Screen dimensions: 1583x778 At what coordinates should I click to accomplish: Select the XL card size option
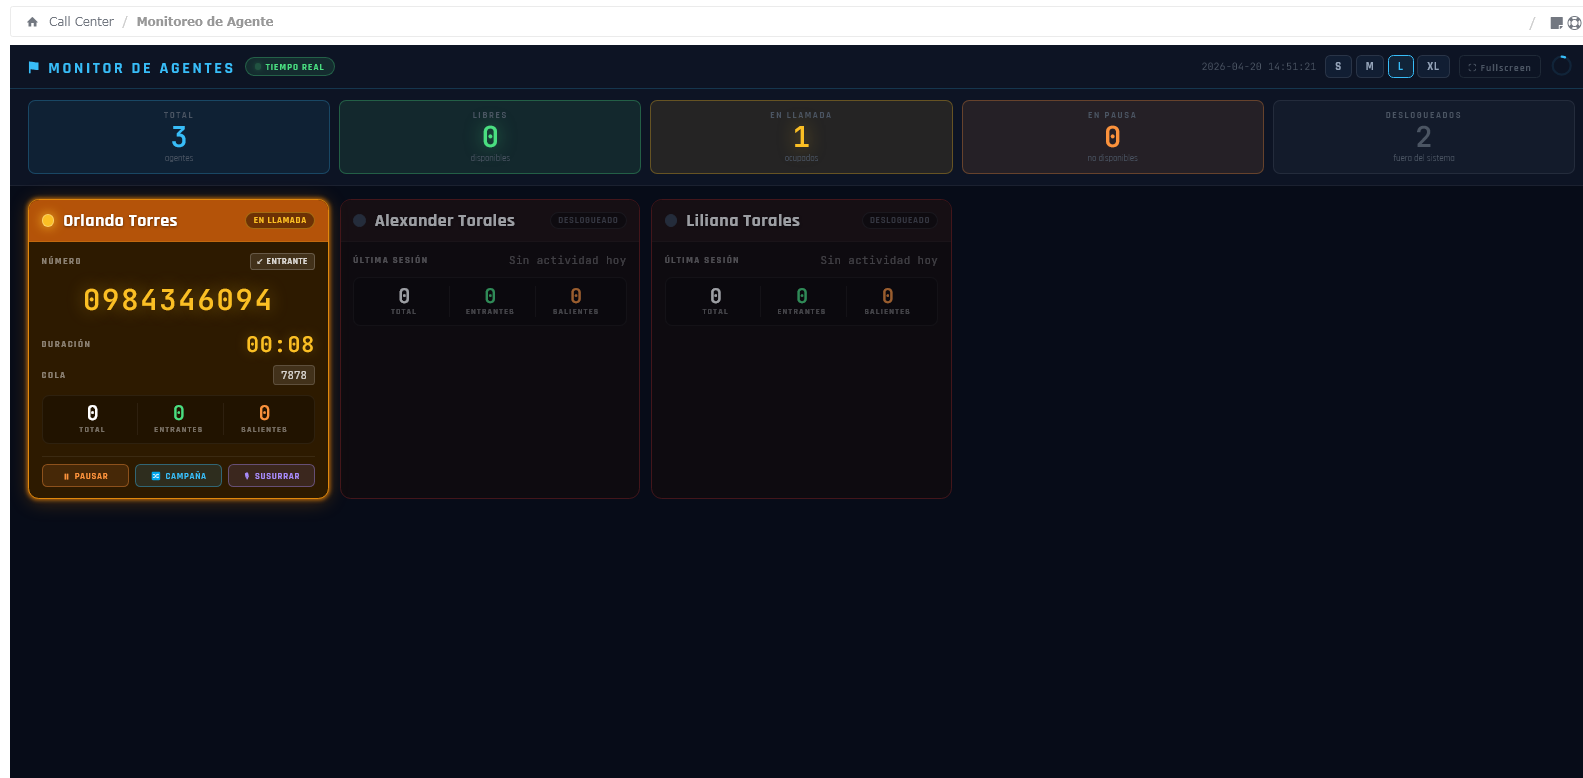pyautogui.click(x=1432, y=67)
